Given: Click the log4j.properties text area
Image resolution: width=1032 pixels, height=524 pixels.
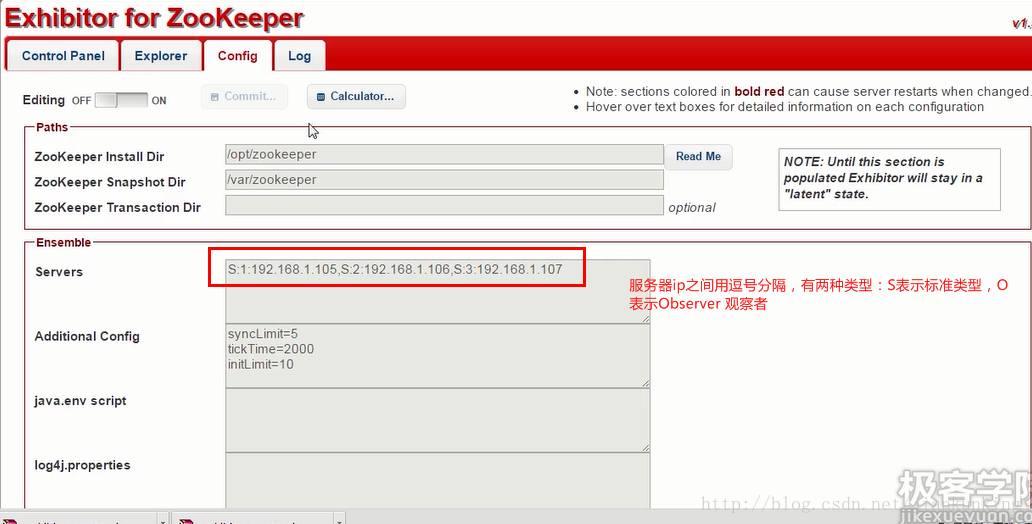Looking at the screenshot, I should coord(438,481).
